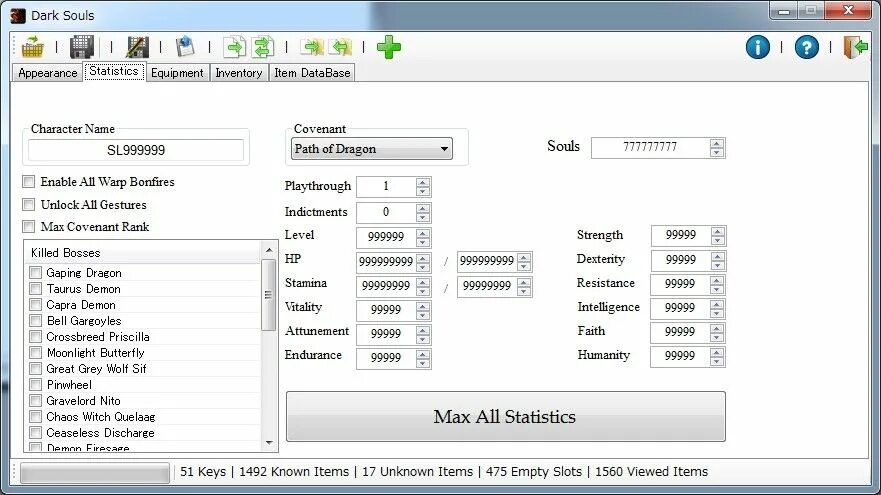Click "475 Empty Slots" status entry
881x495 pixels.
click(534, 471)
